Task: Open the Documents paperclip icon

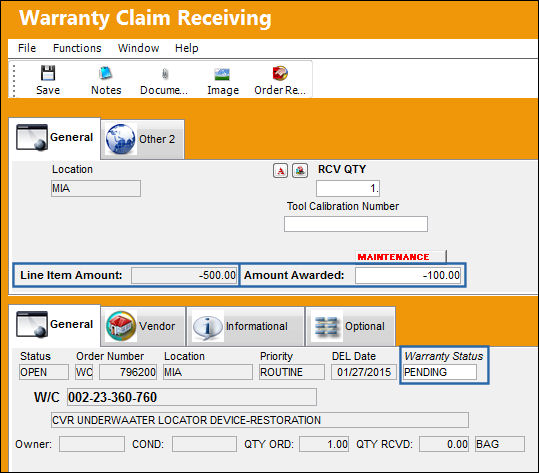Action: click(x=165, y=73)
